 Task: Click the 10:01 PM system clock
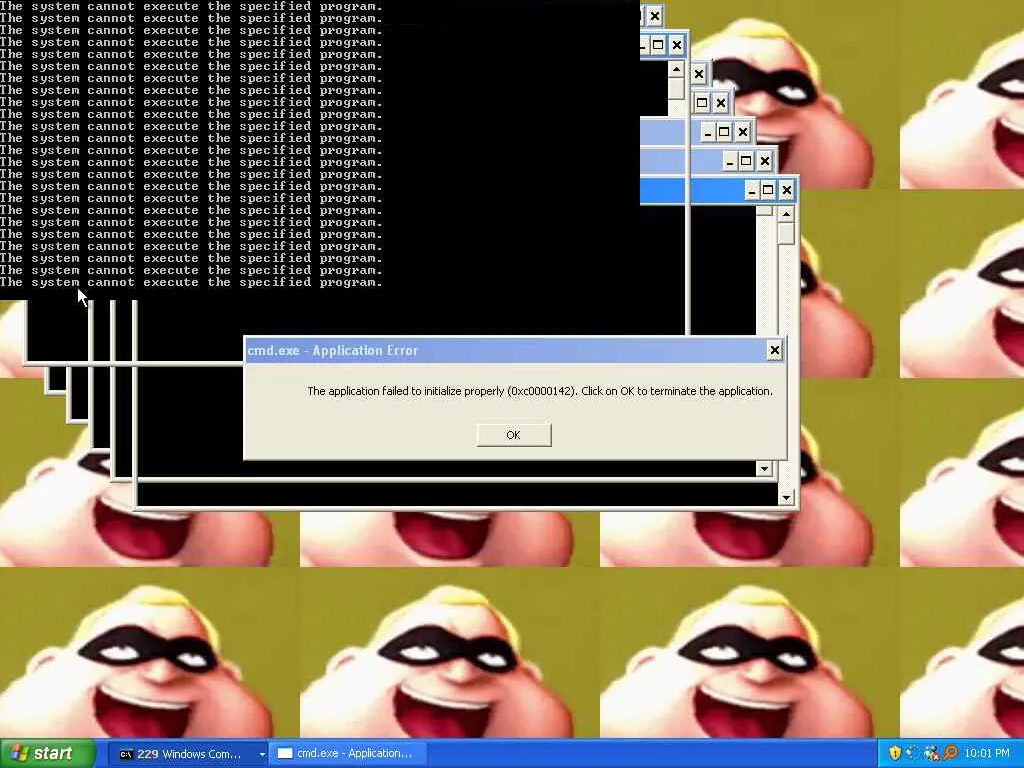[x=987, y=754]
